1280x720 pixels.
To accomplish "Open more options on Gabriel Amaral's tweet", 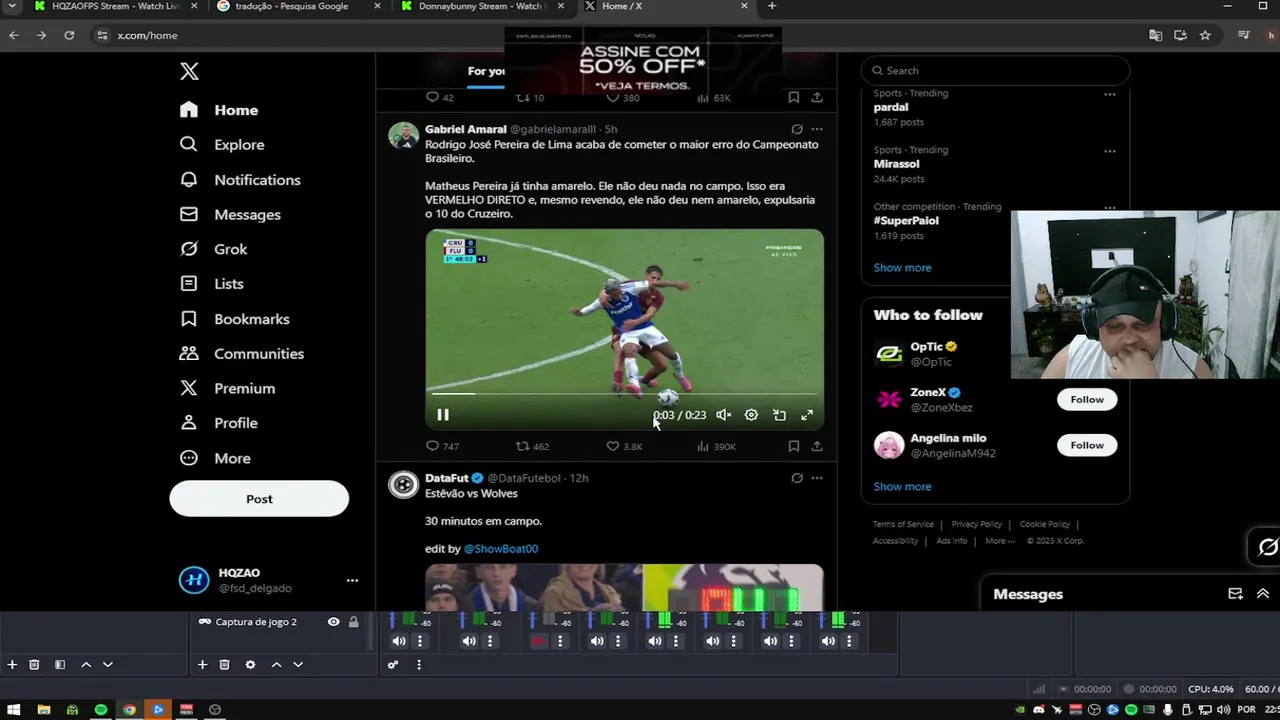I will click(x=817, y=129).
